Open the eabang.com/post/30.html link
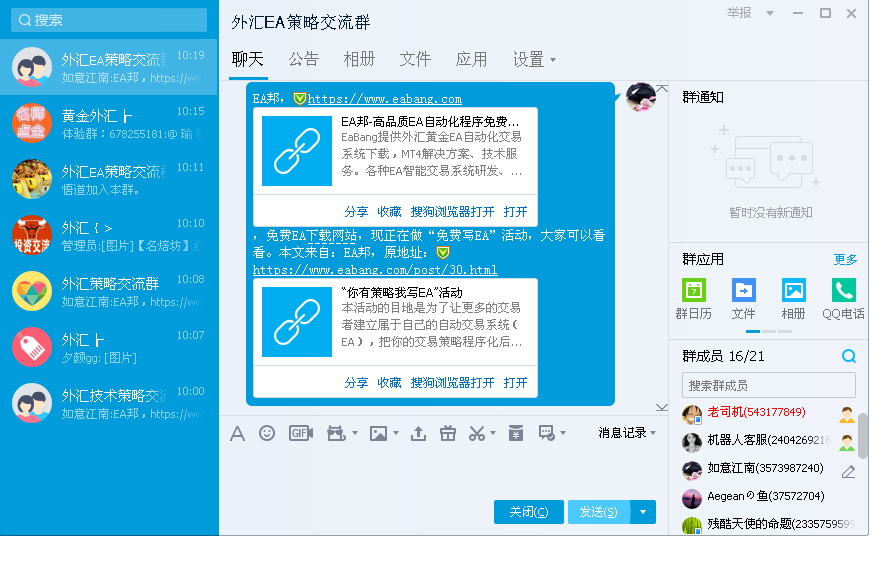Viewport: 890px width, 576px height. [375, 270]
